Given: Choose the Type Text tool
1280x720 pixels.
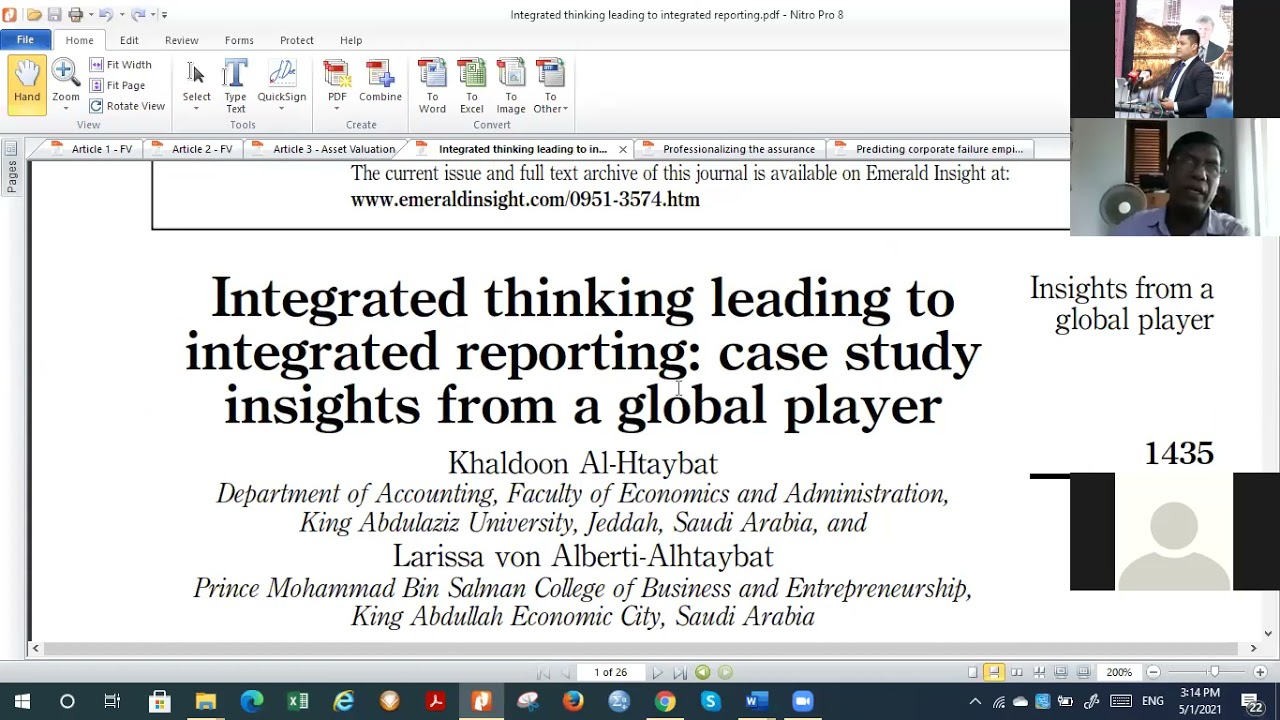Looking at the screenshot, I should (235, 86).
